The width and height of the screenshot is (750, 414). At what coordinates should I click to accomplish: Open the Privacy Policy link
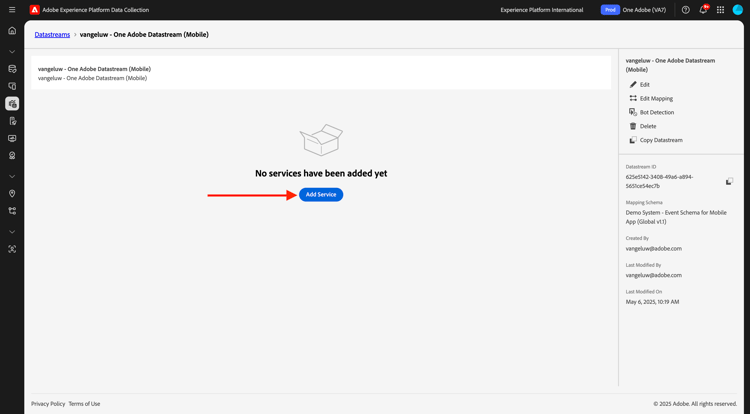pos(48,404)
